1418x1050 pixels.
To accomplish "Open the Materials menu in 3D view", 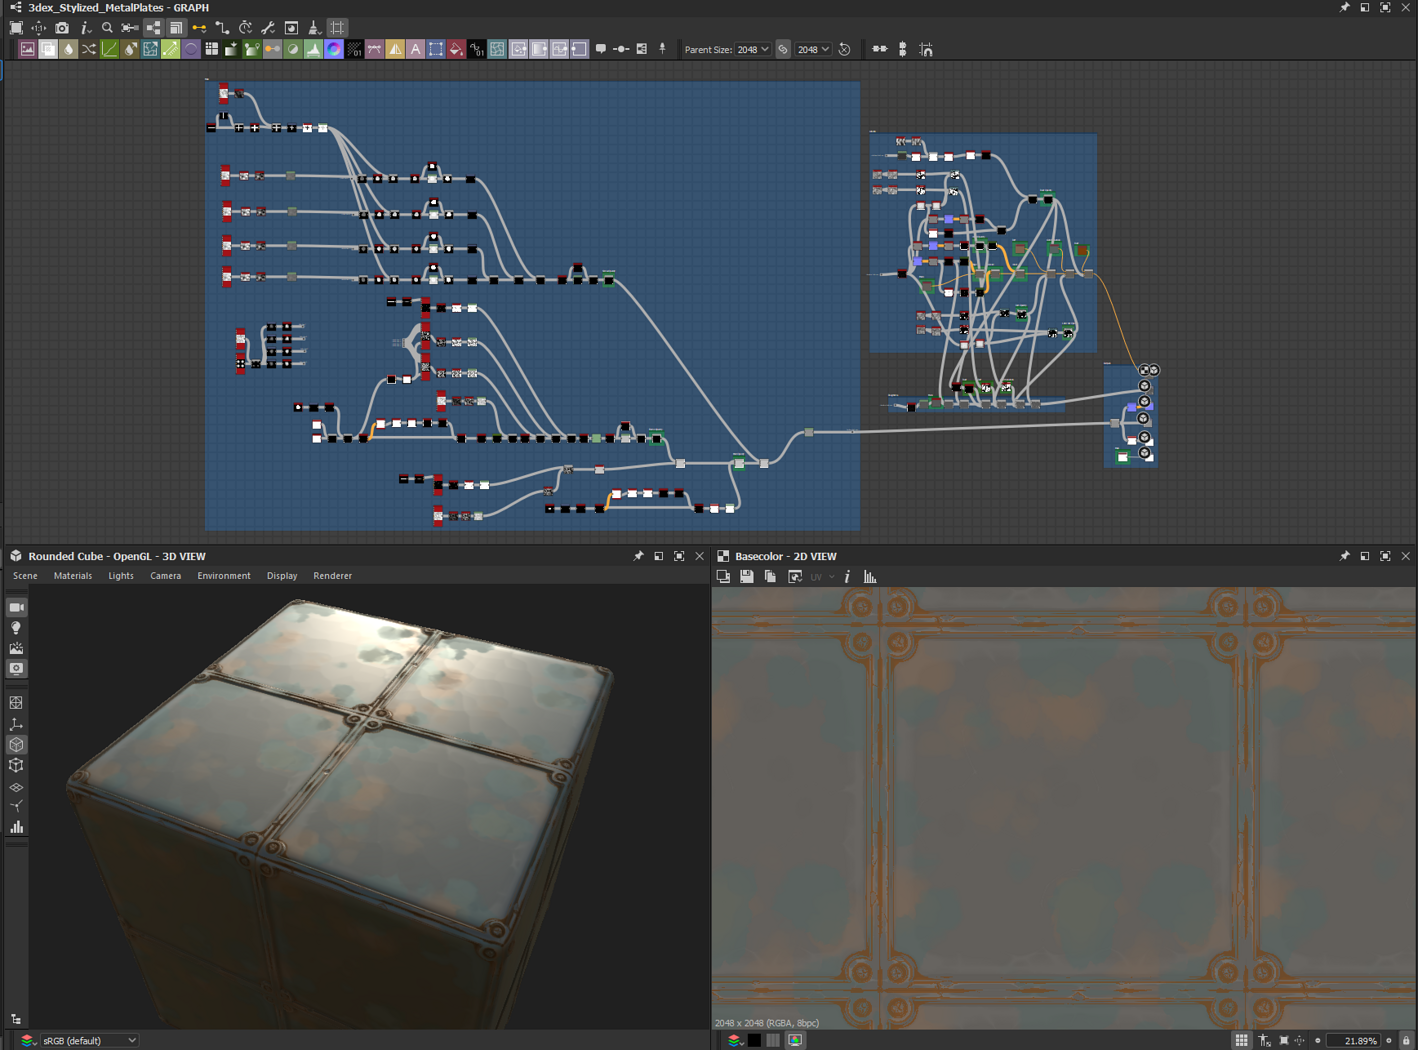I will pos(73,576).
